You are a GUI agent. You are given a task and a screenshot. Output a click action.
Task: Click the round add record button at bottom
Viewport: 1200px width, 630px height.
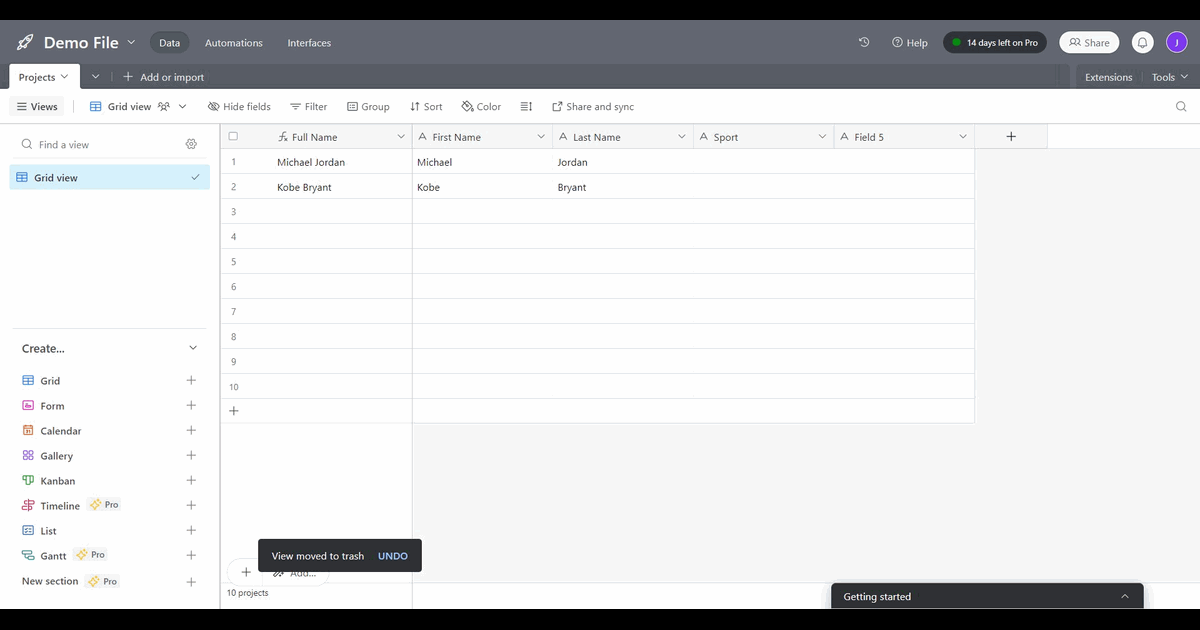tap(245, 572)
